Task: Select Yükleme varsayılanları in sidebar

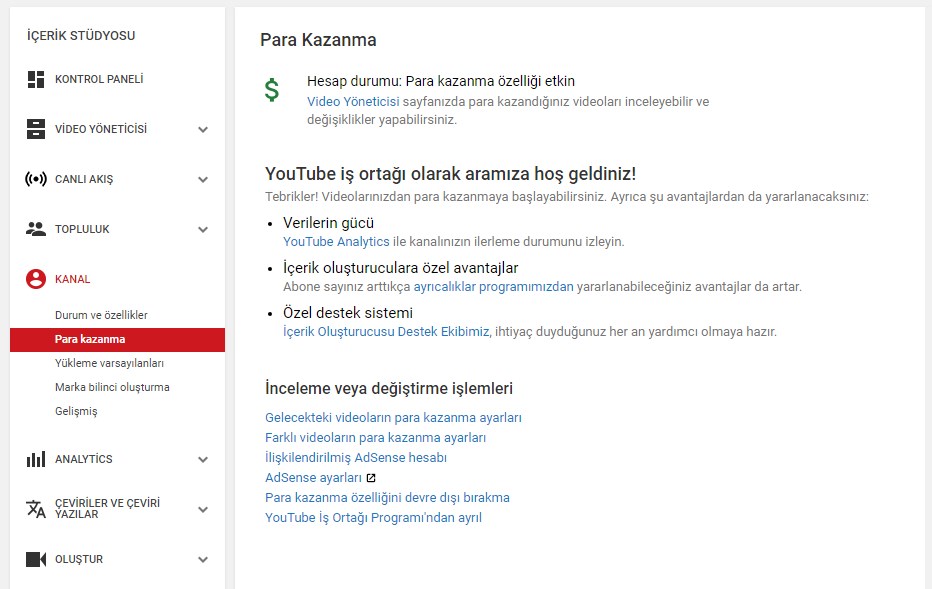Action: pyautogui.click(x=109, y=363)
